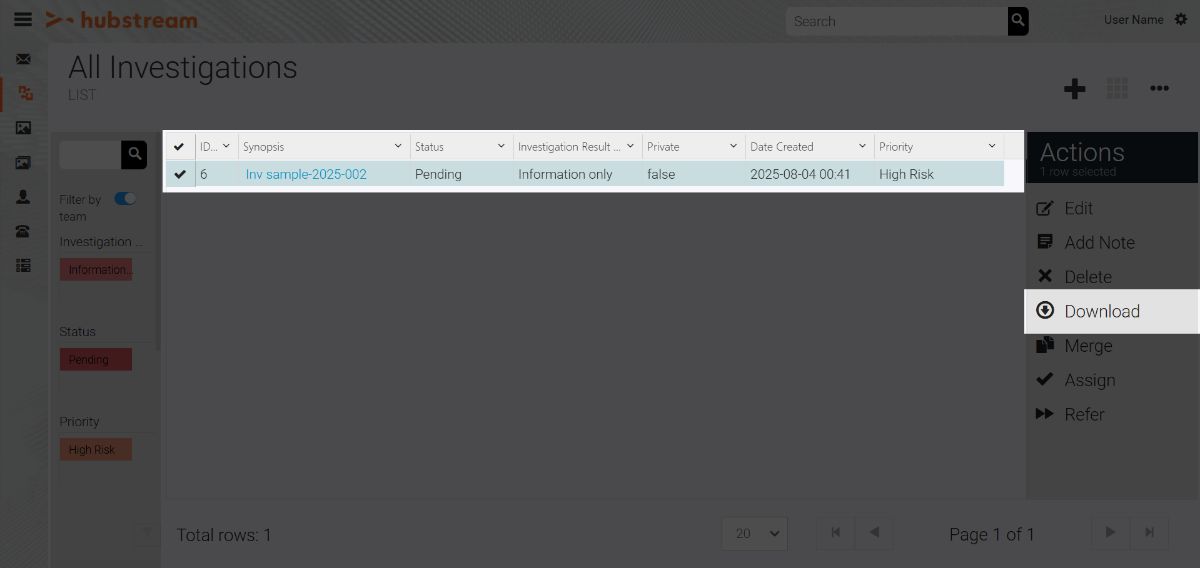Image resolution: width=1200 pixels, height=568 pixels.
Task: Switch to grid view icon
Action: pos(1117,89)
